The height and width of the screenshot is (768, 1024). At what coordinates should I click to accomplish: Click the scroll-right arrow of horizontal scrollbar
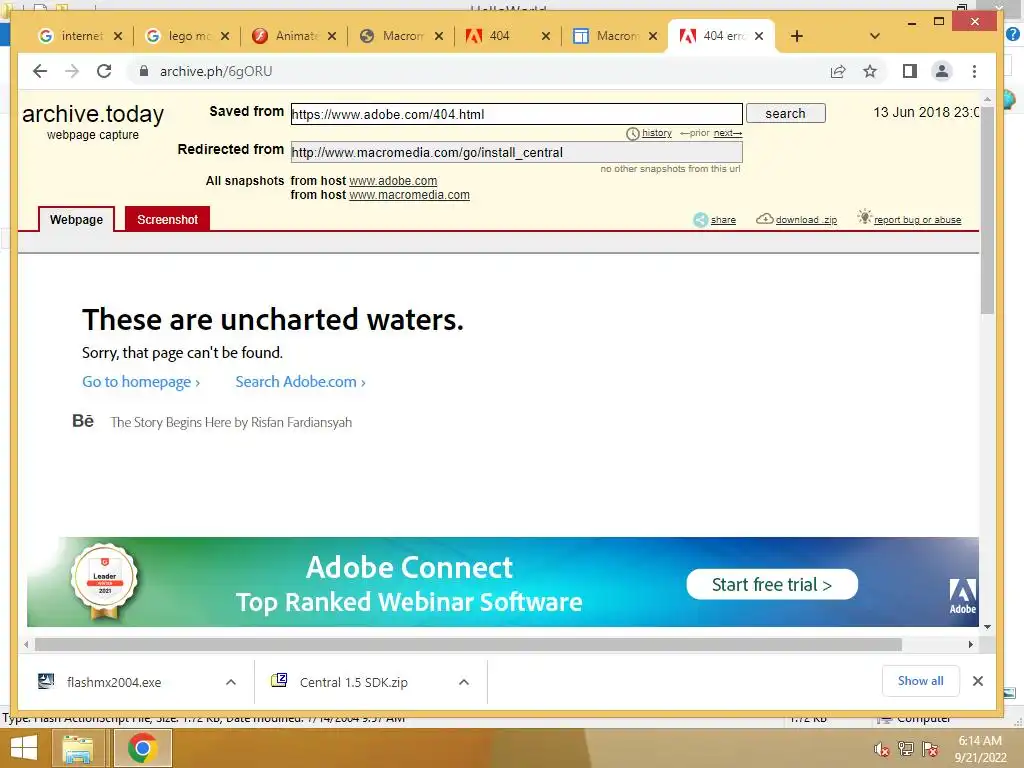click(x=971, y=645)
